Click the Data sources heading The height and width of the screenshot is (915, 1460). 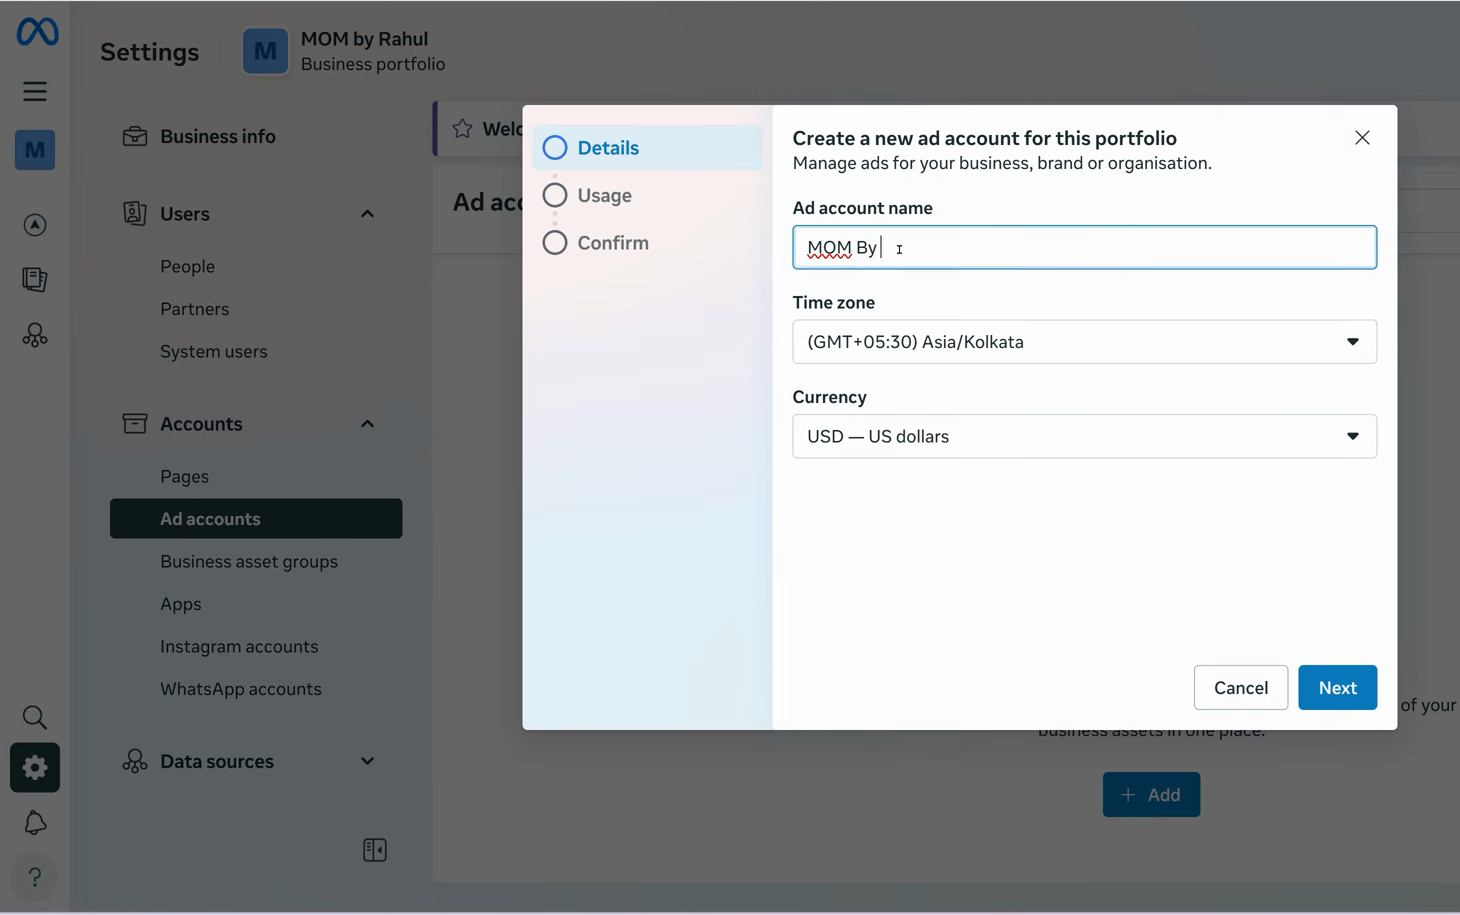pyautogui.click(x=217, y=761)
